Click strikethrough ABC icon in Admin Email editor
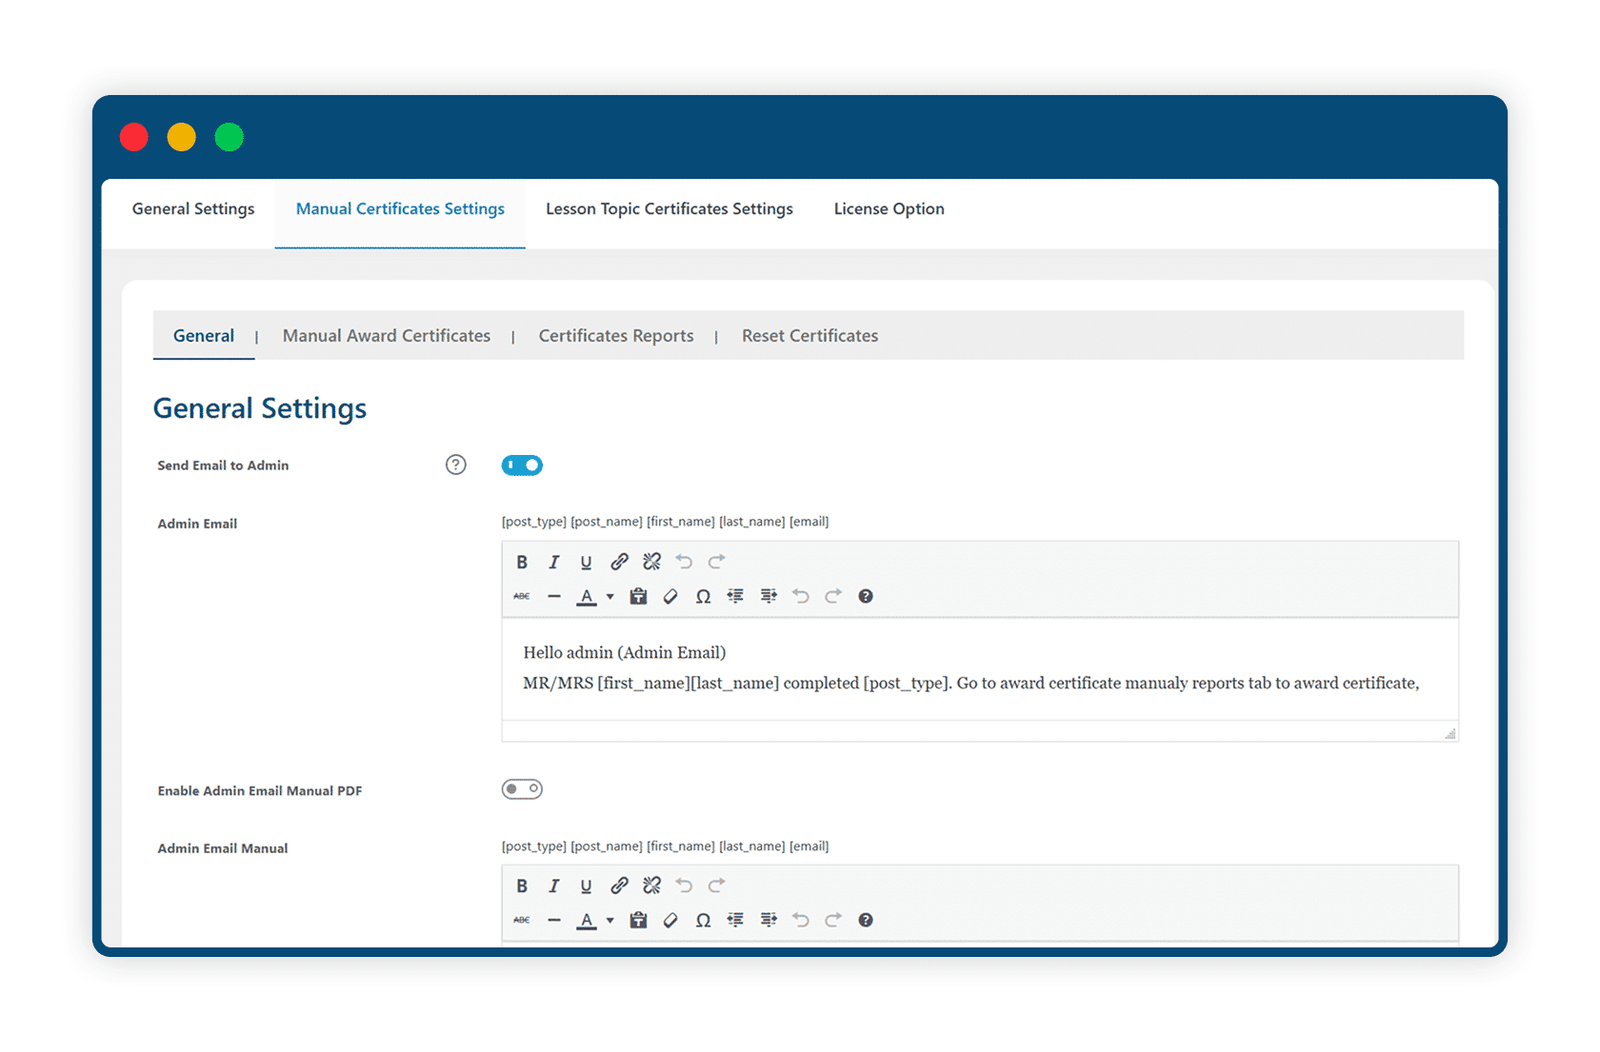1600x1052 pixels. (521, 596)
